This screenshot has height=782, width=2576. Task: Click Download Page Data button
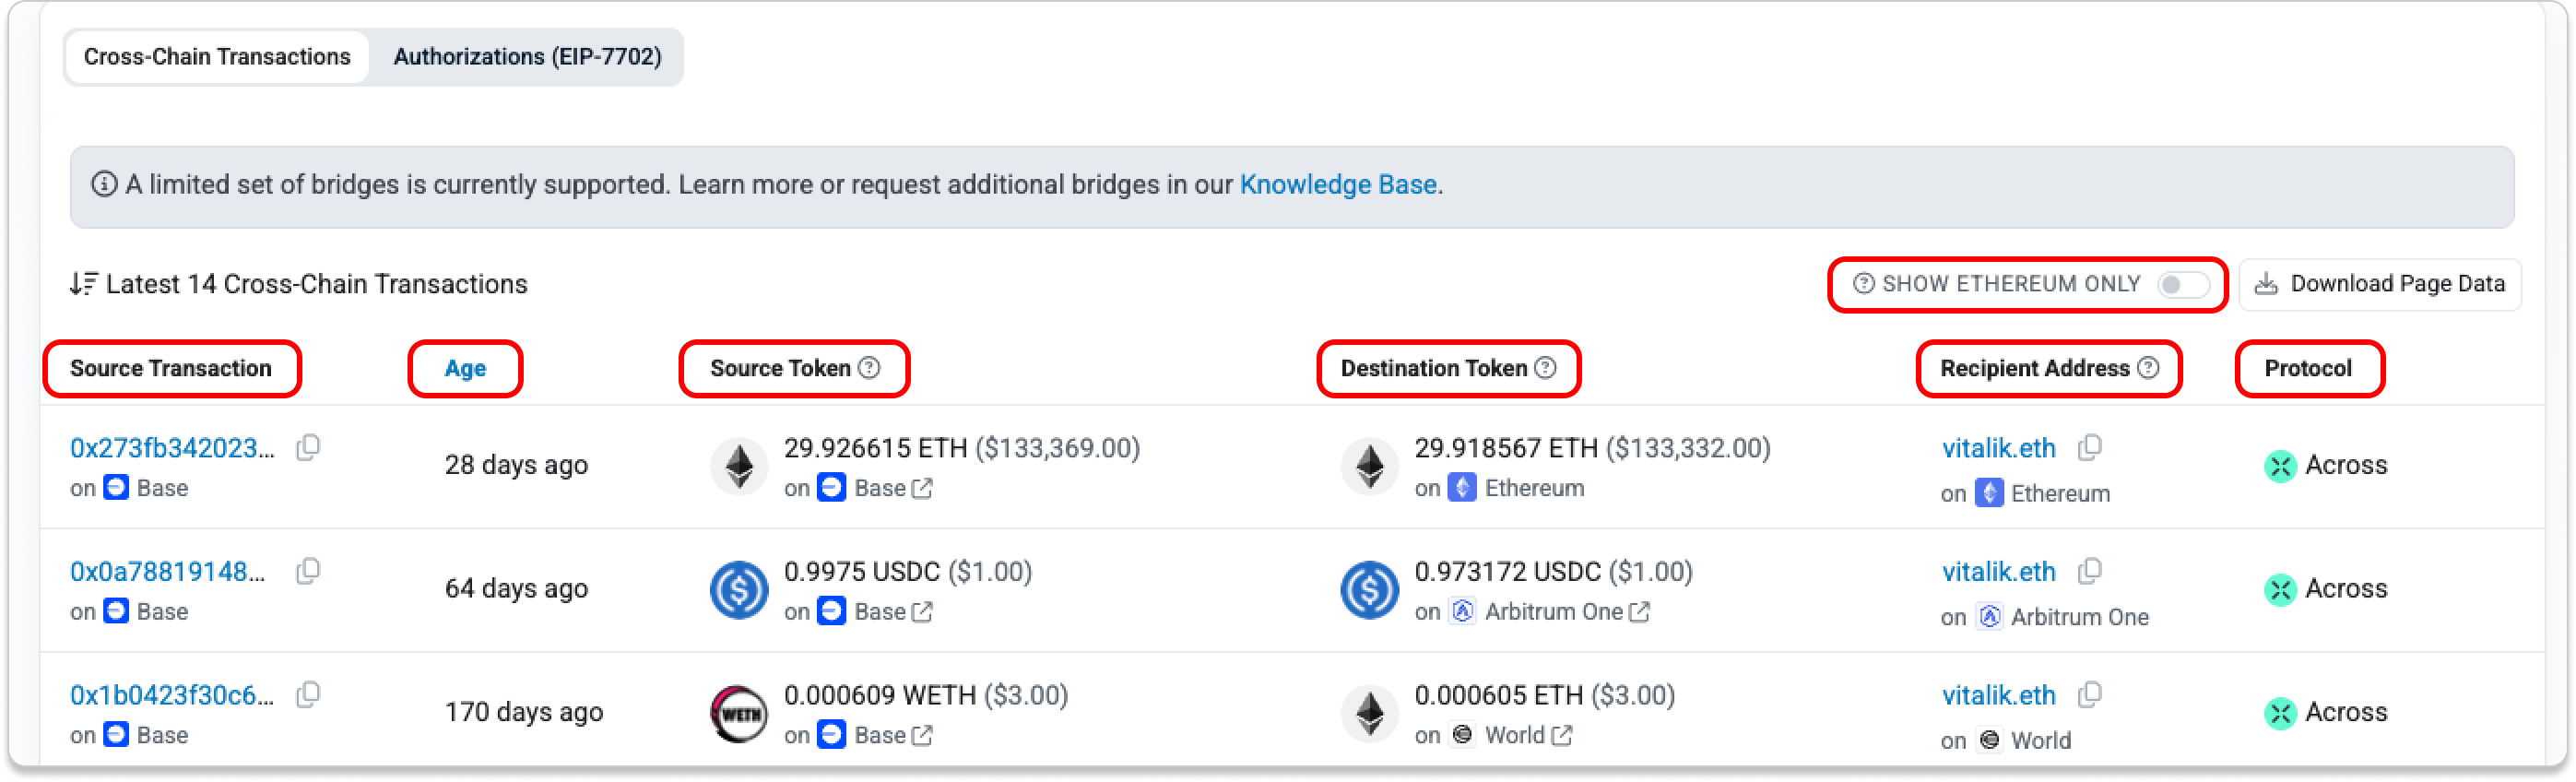click(x=2380, y=285)
